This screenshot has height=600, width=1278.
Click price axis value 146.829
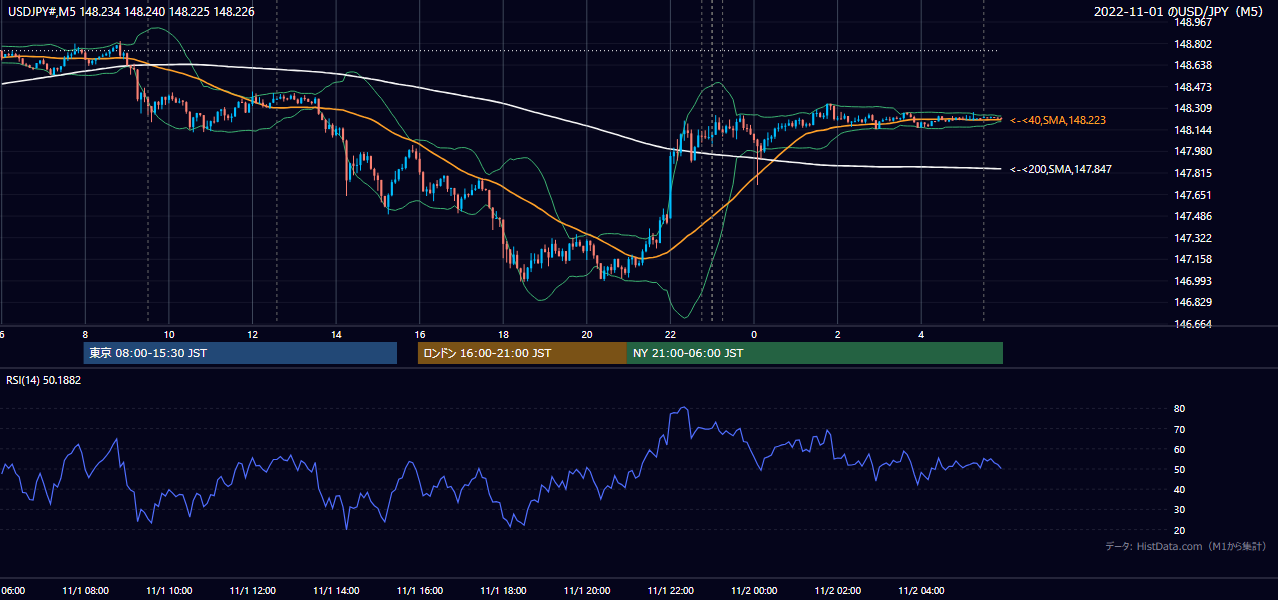pyautogui.click(x=1191, y=302)
